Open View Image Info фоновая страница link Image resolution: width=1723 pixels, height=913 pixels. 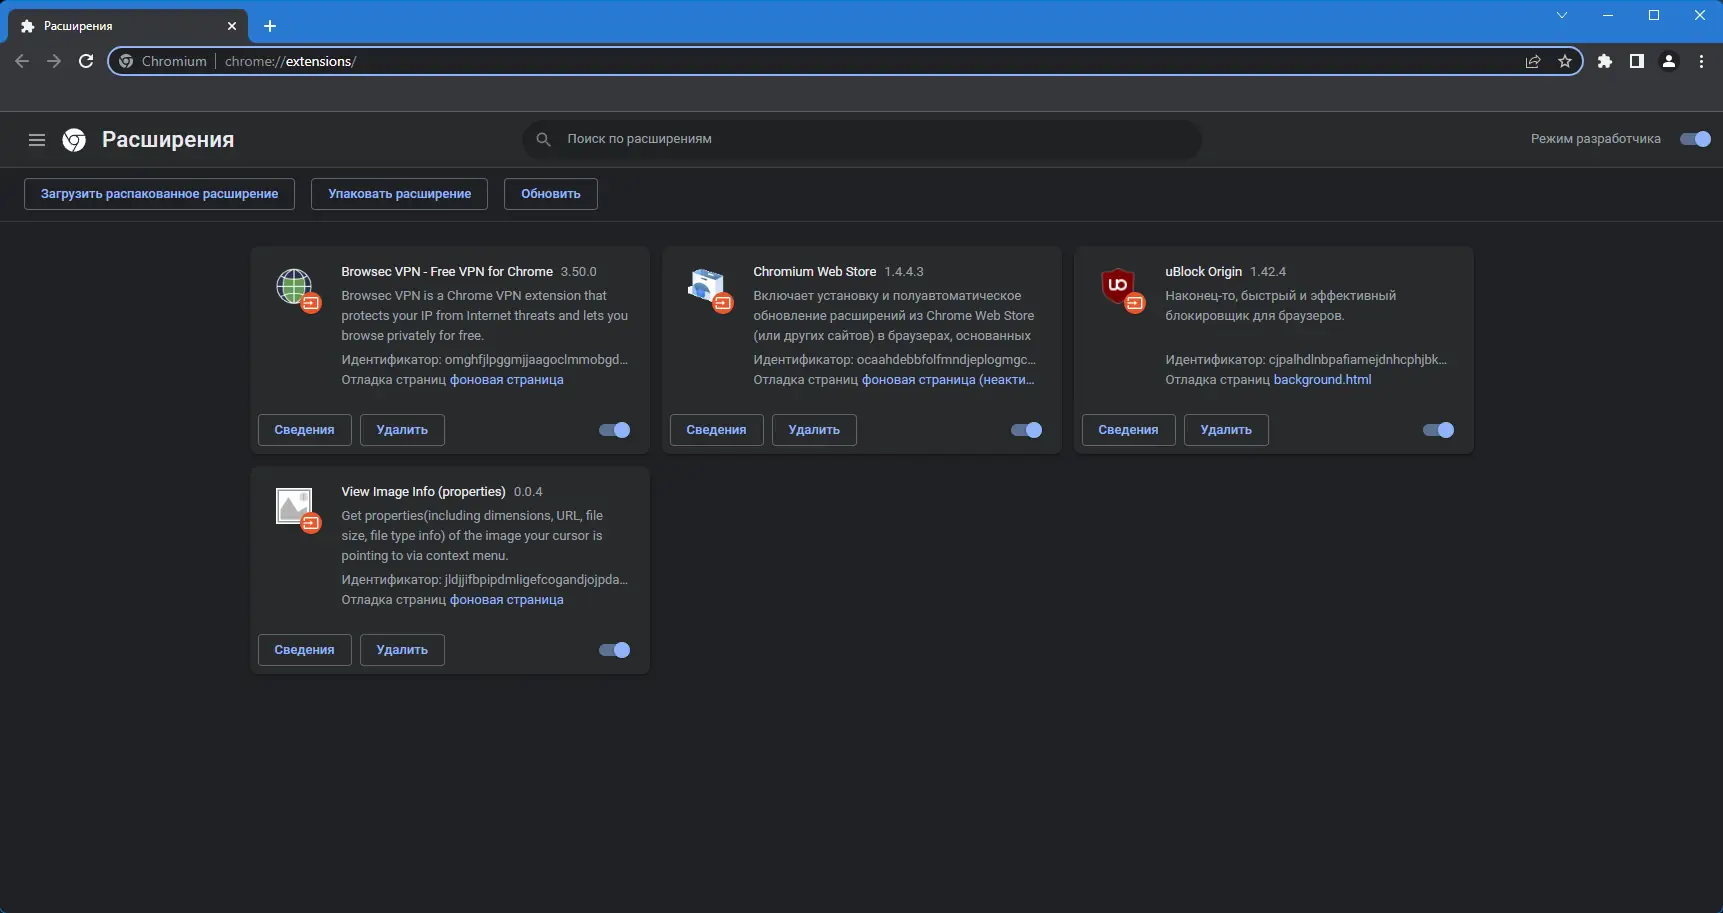point(507,600)
